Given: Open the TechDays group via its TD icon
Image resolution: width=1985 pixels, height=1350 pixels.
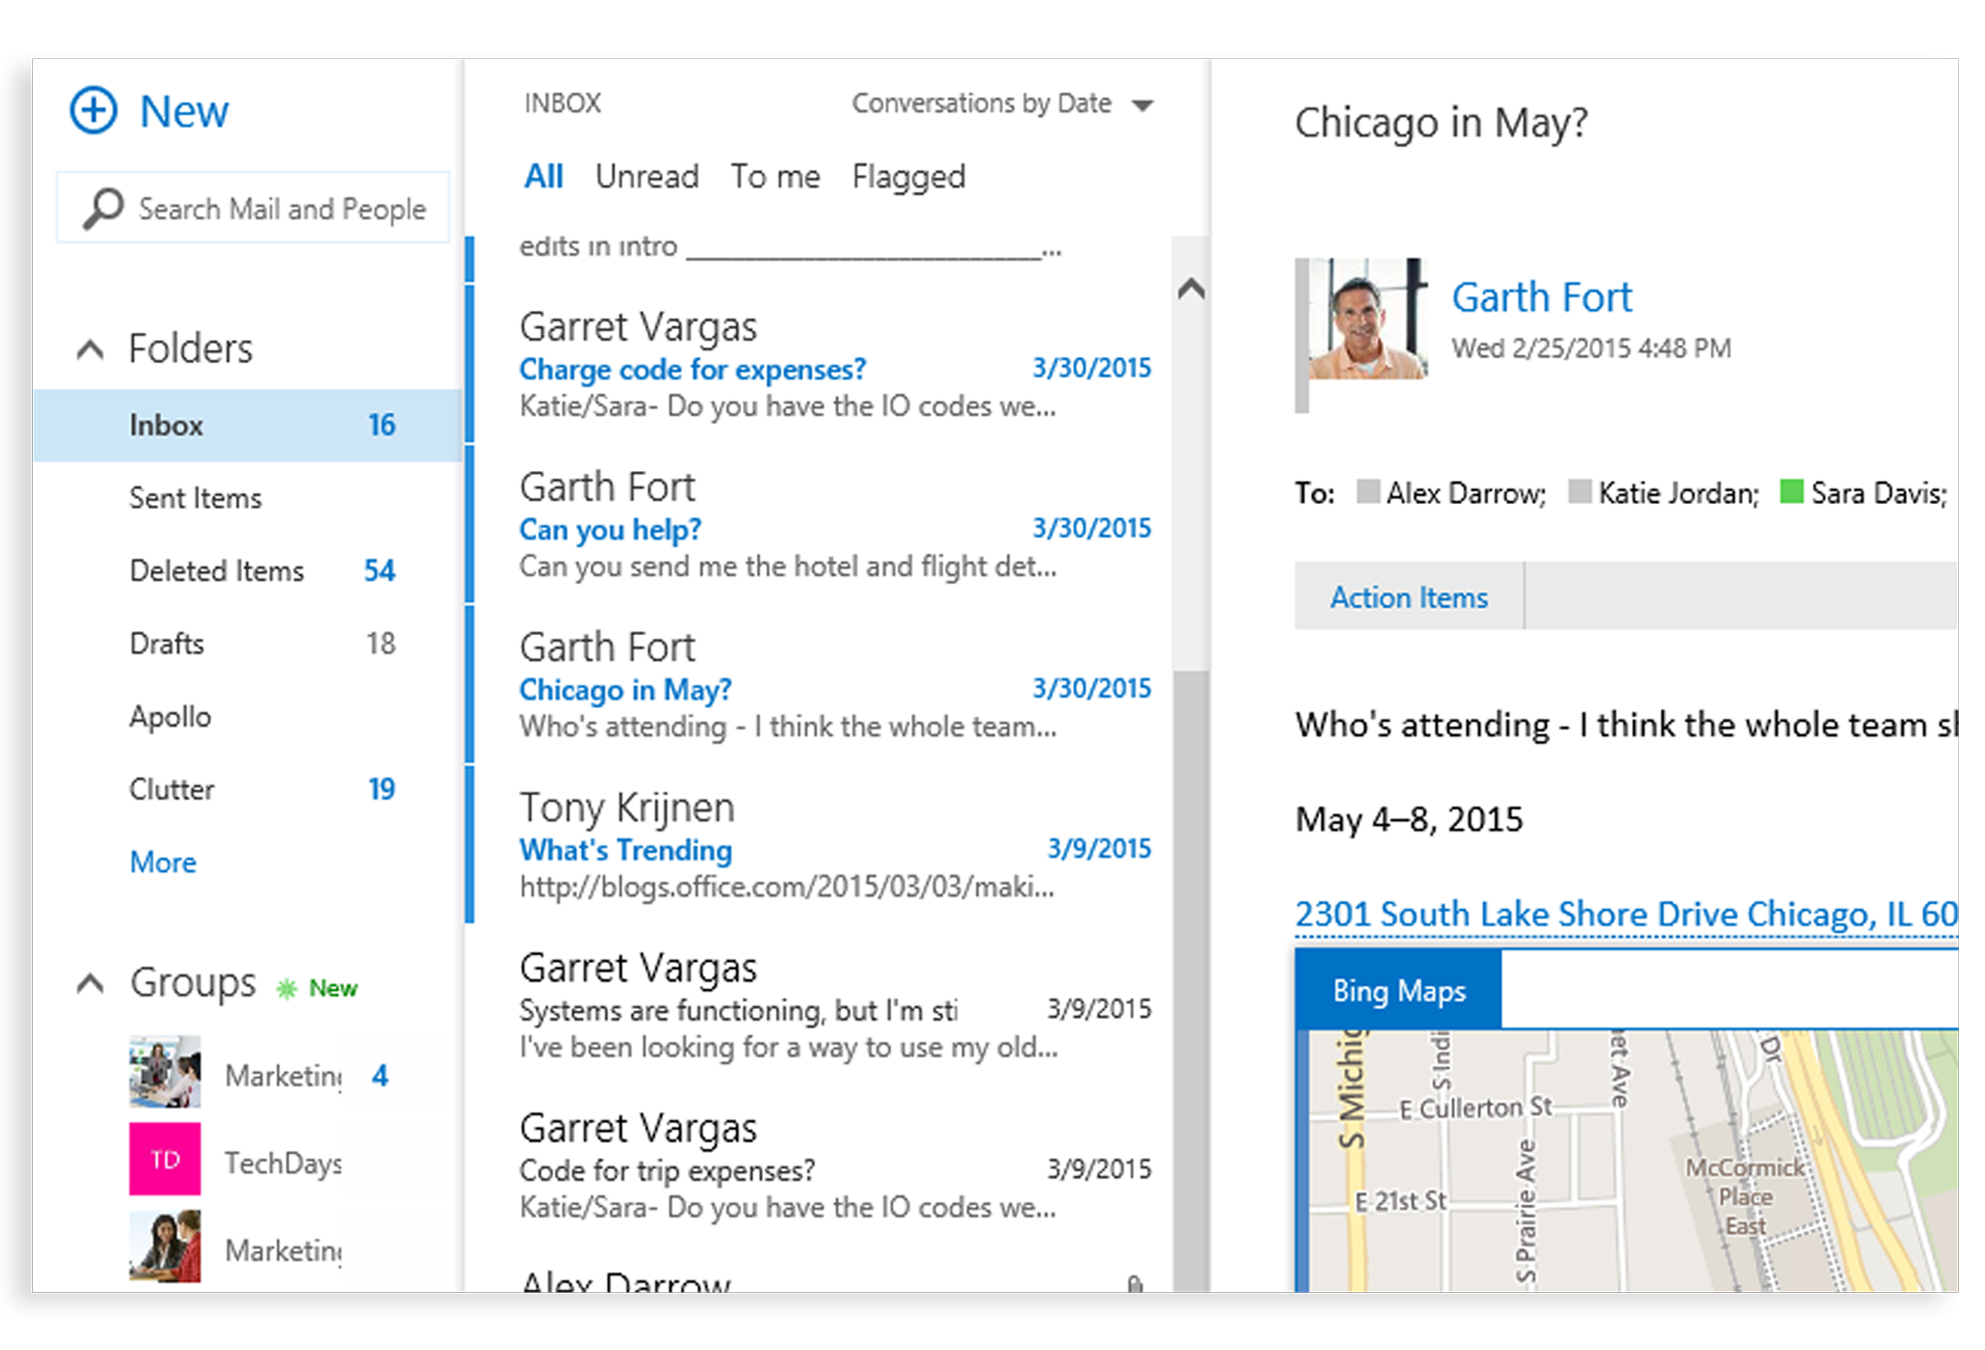Looking at the screenshot, I should pyautogui.click(x=164, y=1160).
